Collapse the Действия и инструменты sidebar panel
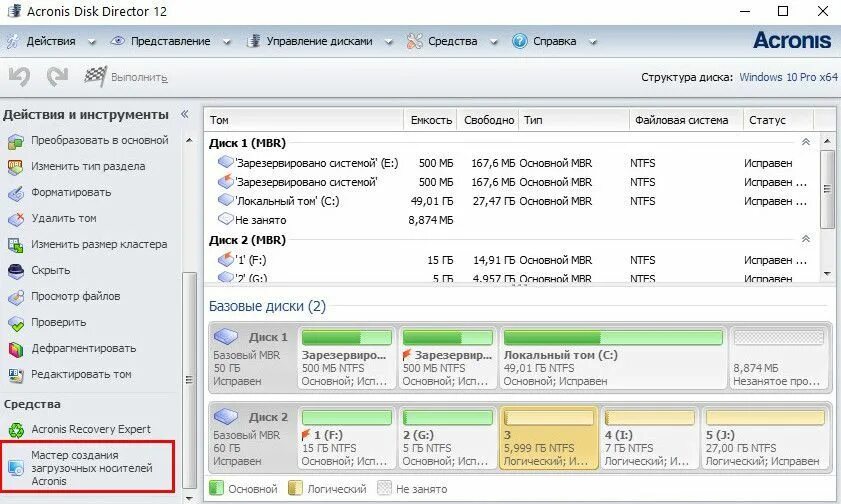Image resolution: width=841 pixels, height=504 pixels. click(185, 114)
